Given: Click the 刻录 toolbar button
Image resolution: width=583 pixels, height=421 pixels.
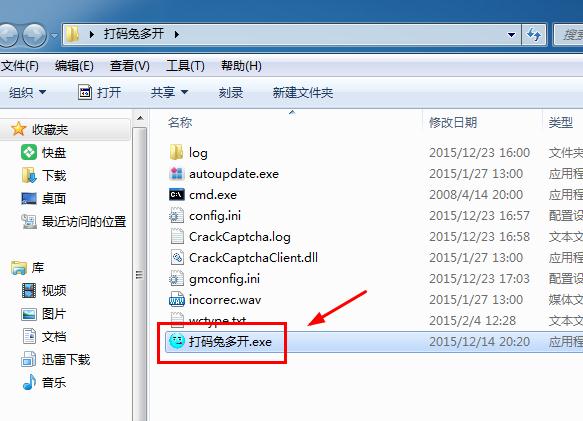Looking at the screenshot, I should (x=231, y=92).
